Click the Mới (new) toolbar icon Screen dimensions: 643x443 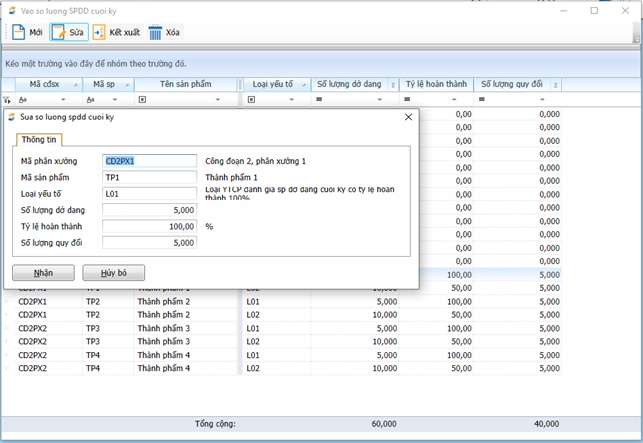(x=18, y=32)
